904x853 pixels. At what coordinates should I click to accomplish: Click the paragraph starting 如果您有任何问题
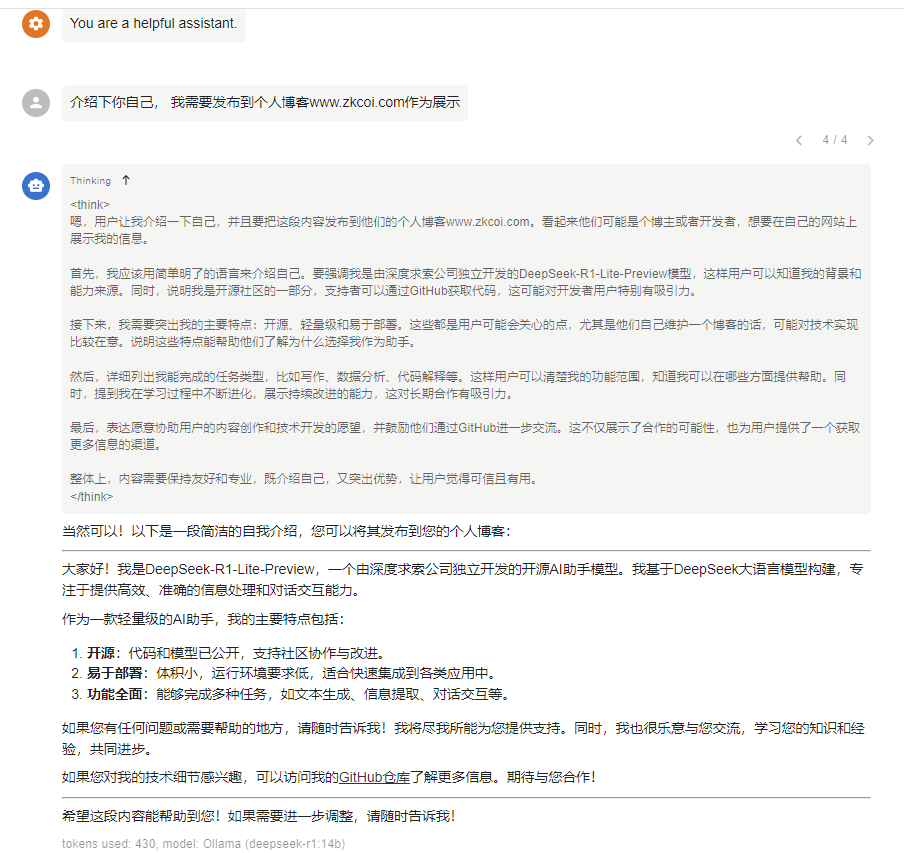click(x=464, y=738)
